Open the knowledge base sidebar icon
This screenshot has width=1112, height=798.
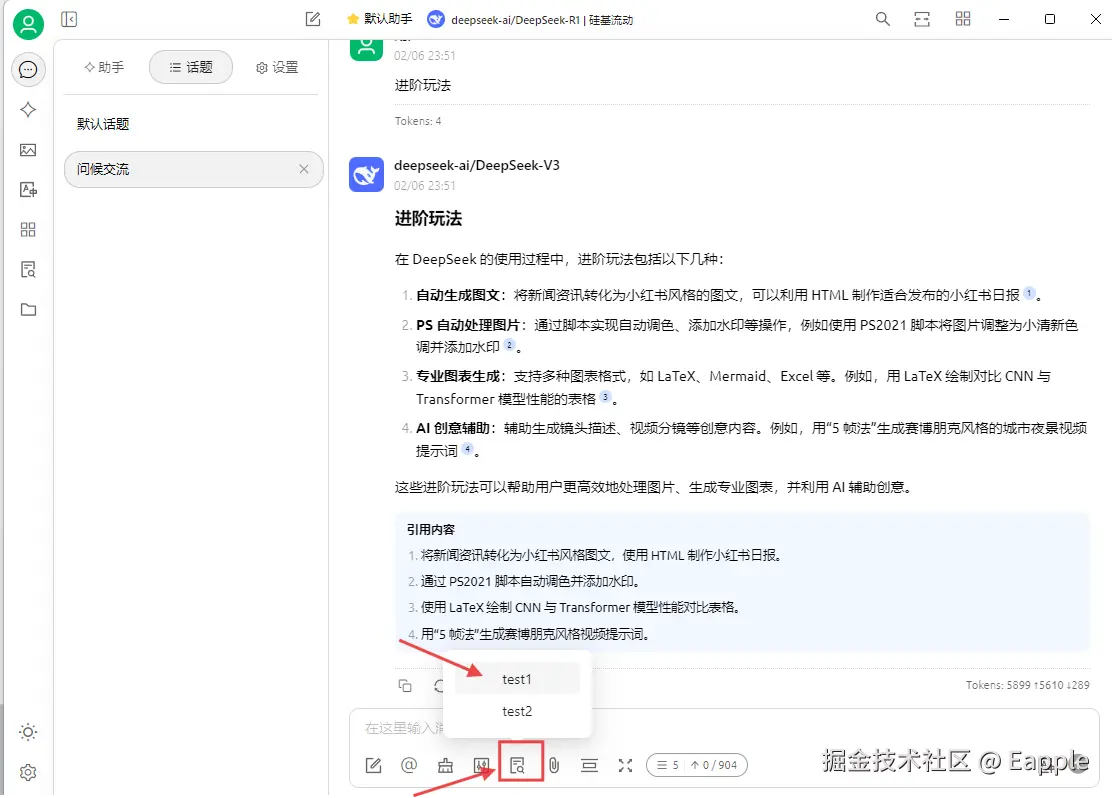(x=28, y=270)
